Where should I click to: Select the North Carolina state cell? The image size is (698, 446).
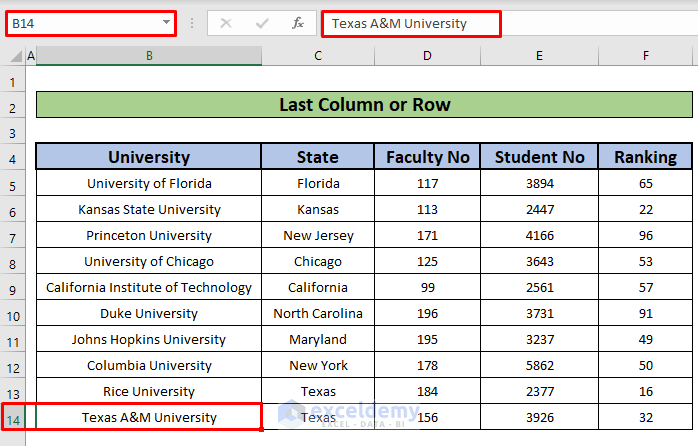pyautogui.click(x=318, y=314)
